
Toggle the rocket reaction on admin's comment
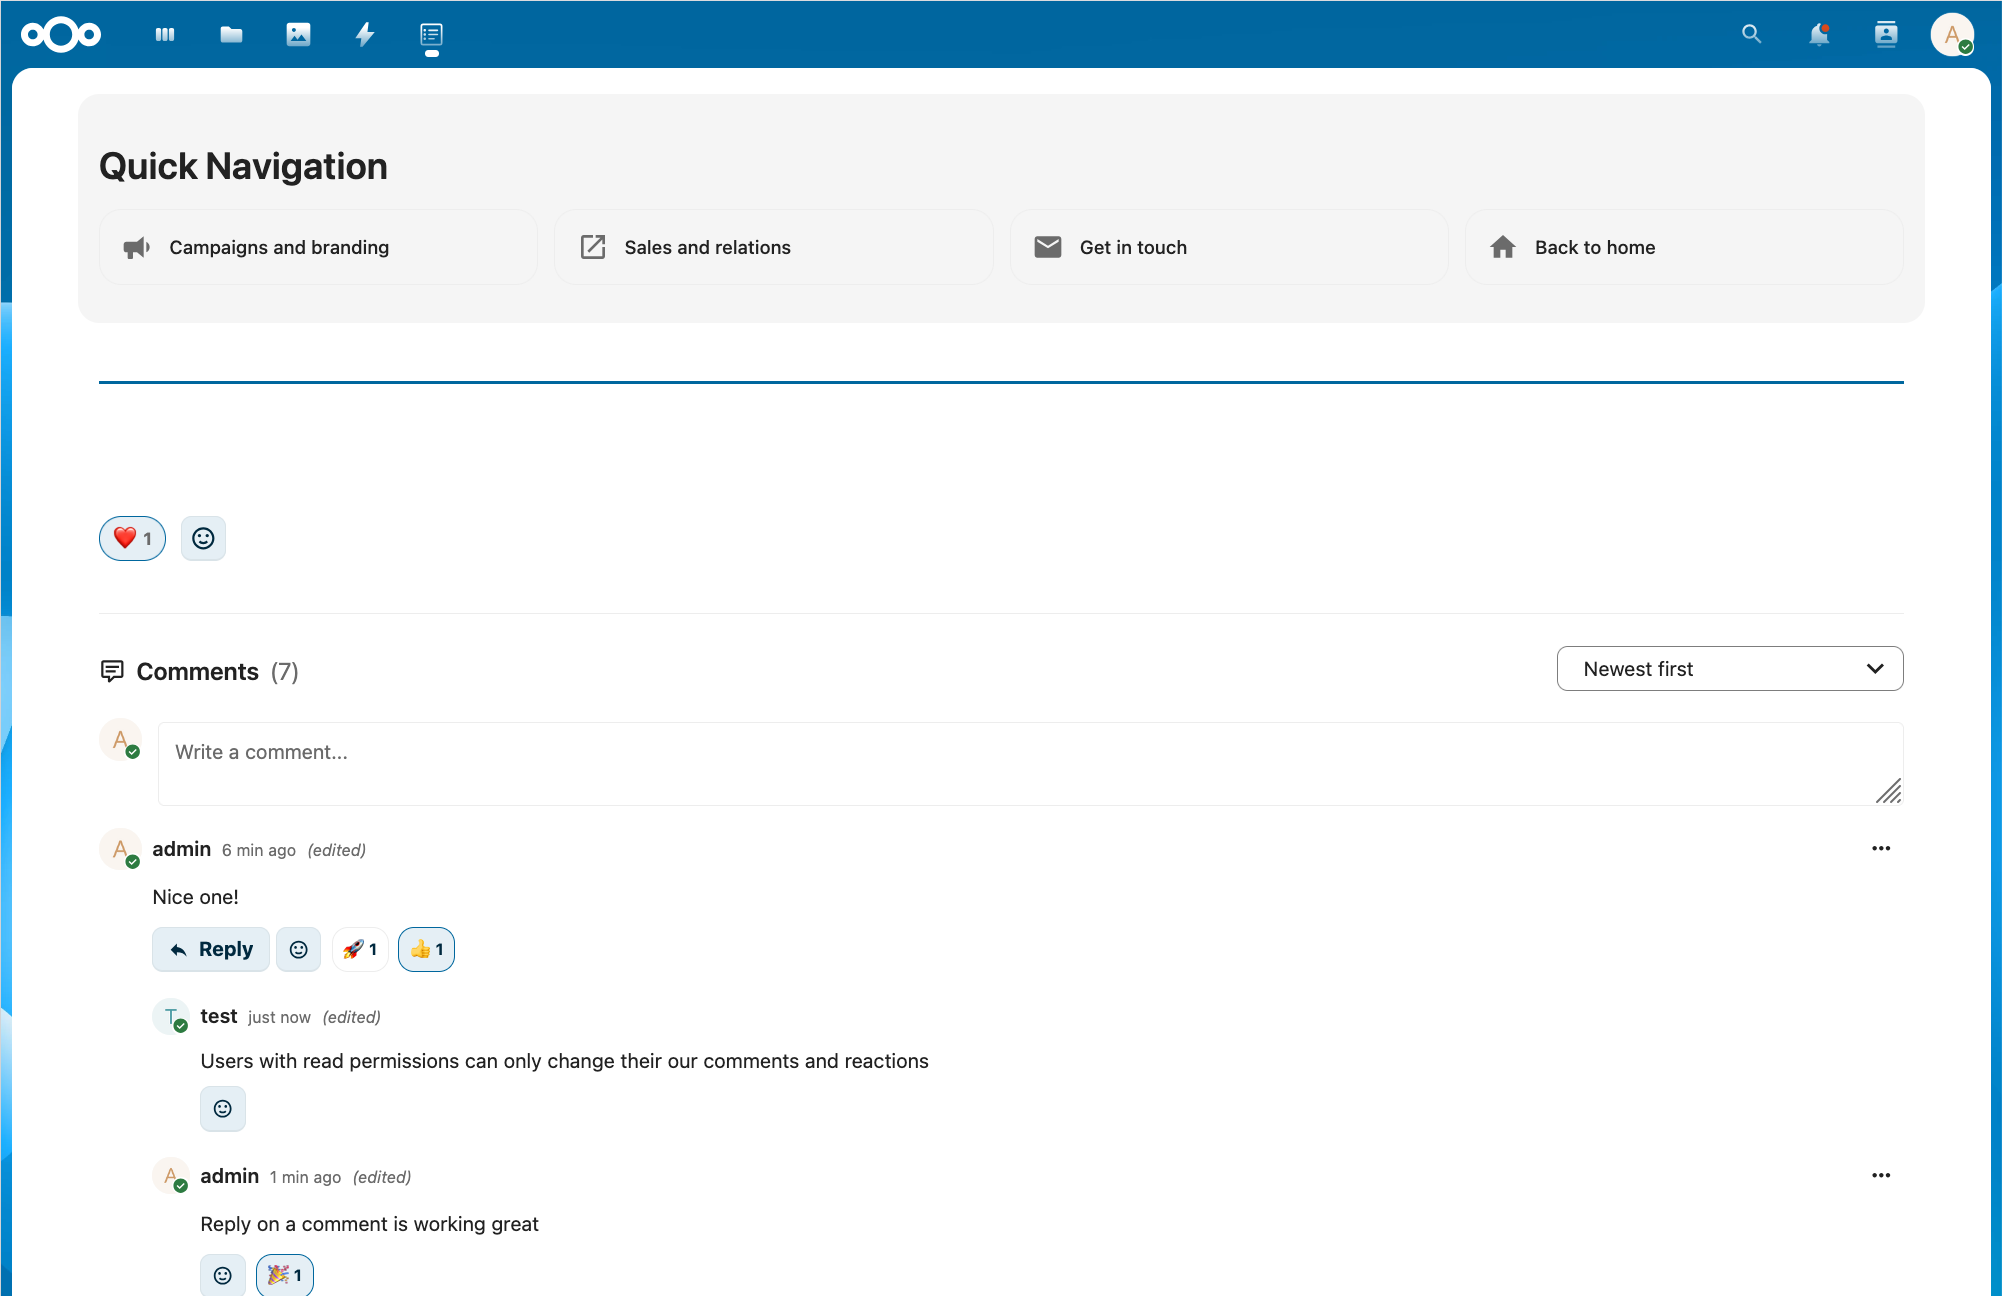(x=360, y=949)
